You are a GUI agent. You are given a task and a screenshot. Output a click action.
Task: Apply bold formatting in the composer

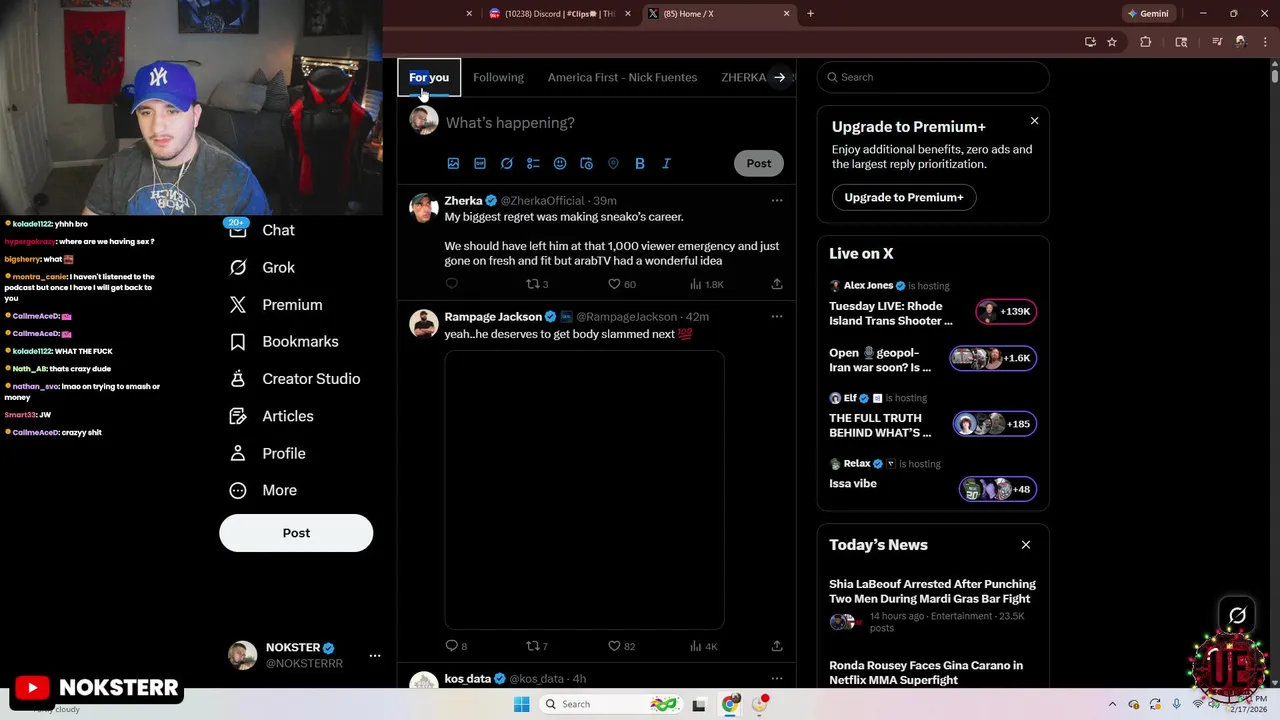(x=640, y=163)
